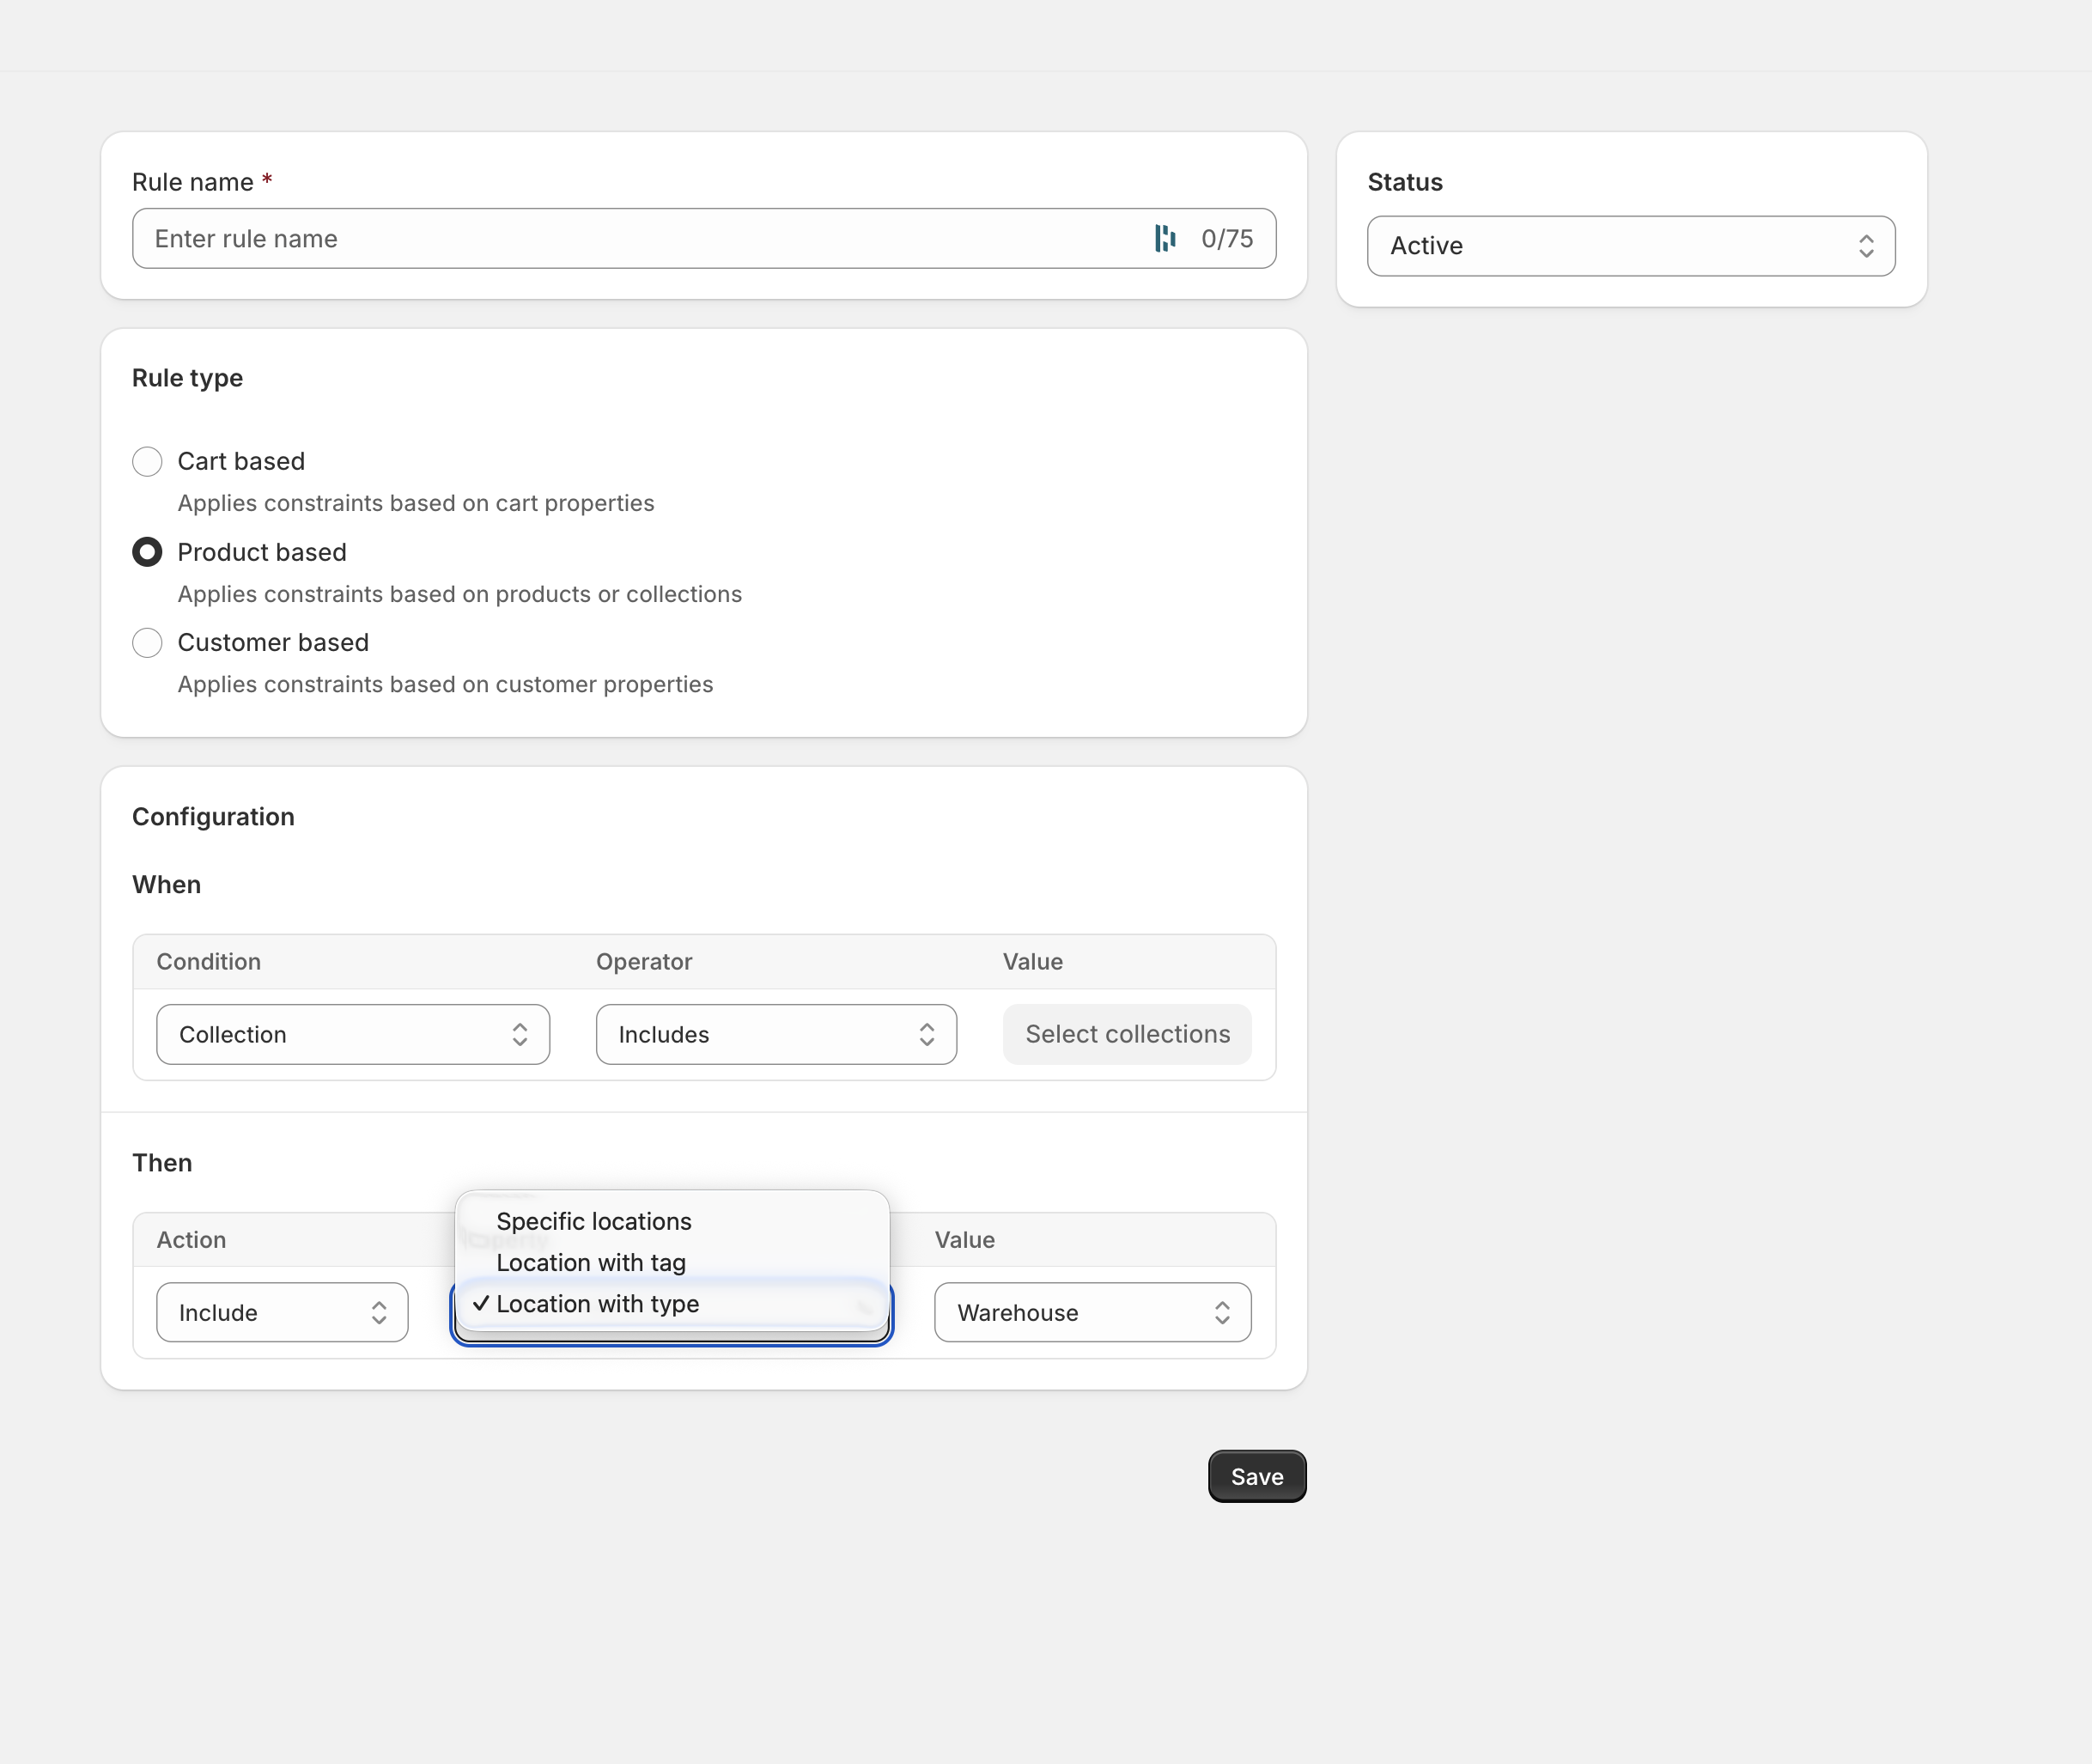Select the Cart based rule type
Image resolution: width=2092 pixels, height=1764 pixels.
point(147,461)
